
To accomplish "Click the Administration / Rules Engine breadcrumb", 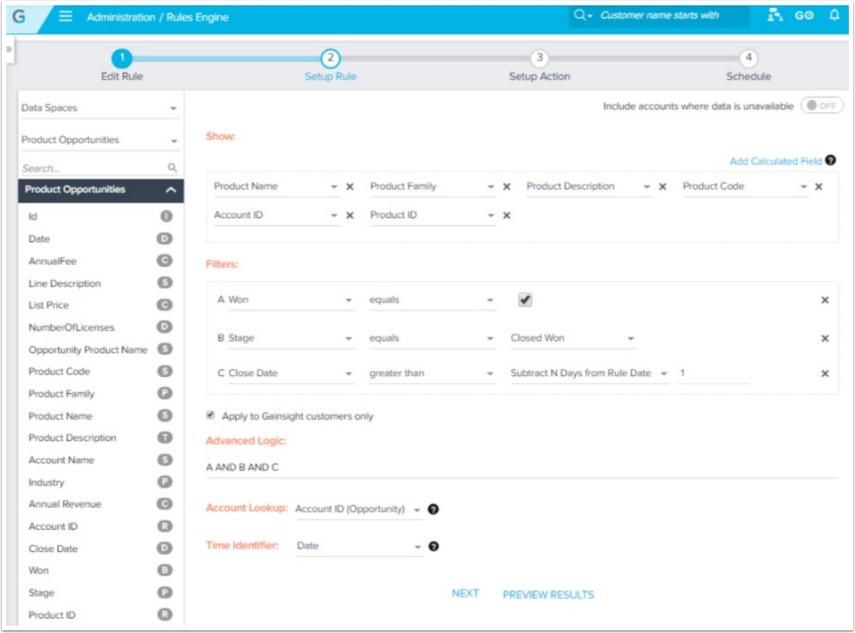I will [158, 17].
